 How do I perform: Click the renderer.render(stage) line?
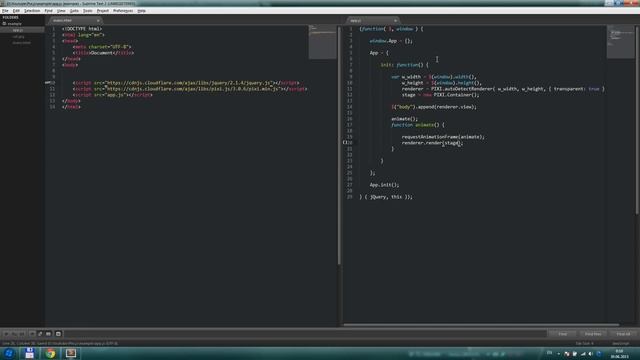pyautogui.click(x=433, y=143)
